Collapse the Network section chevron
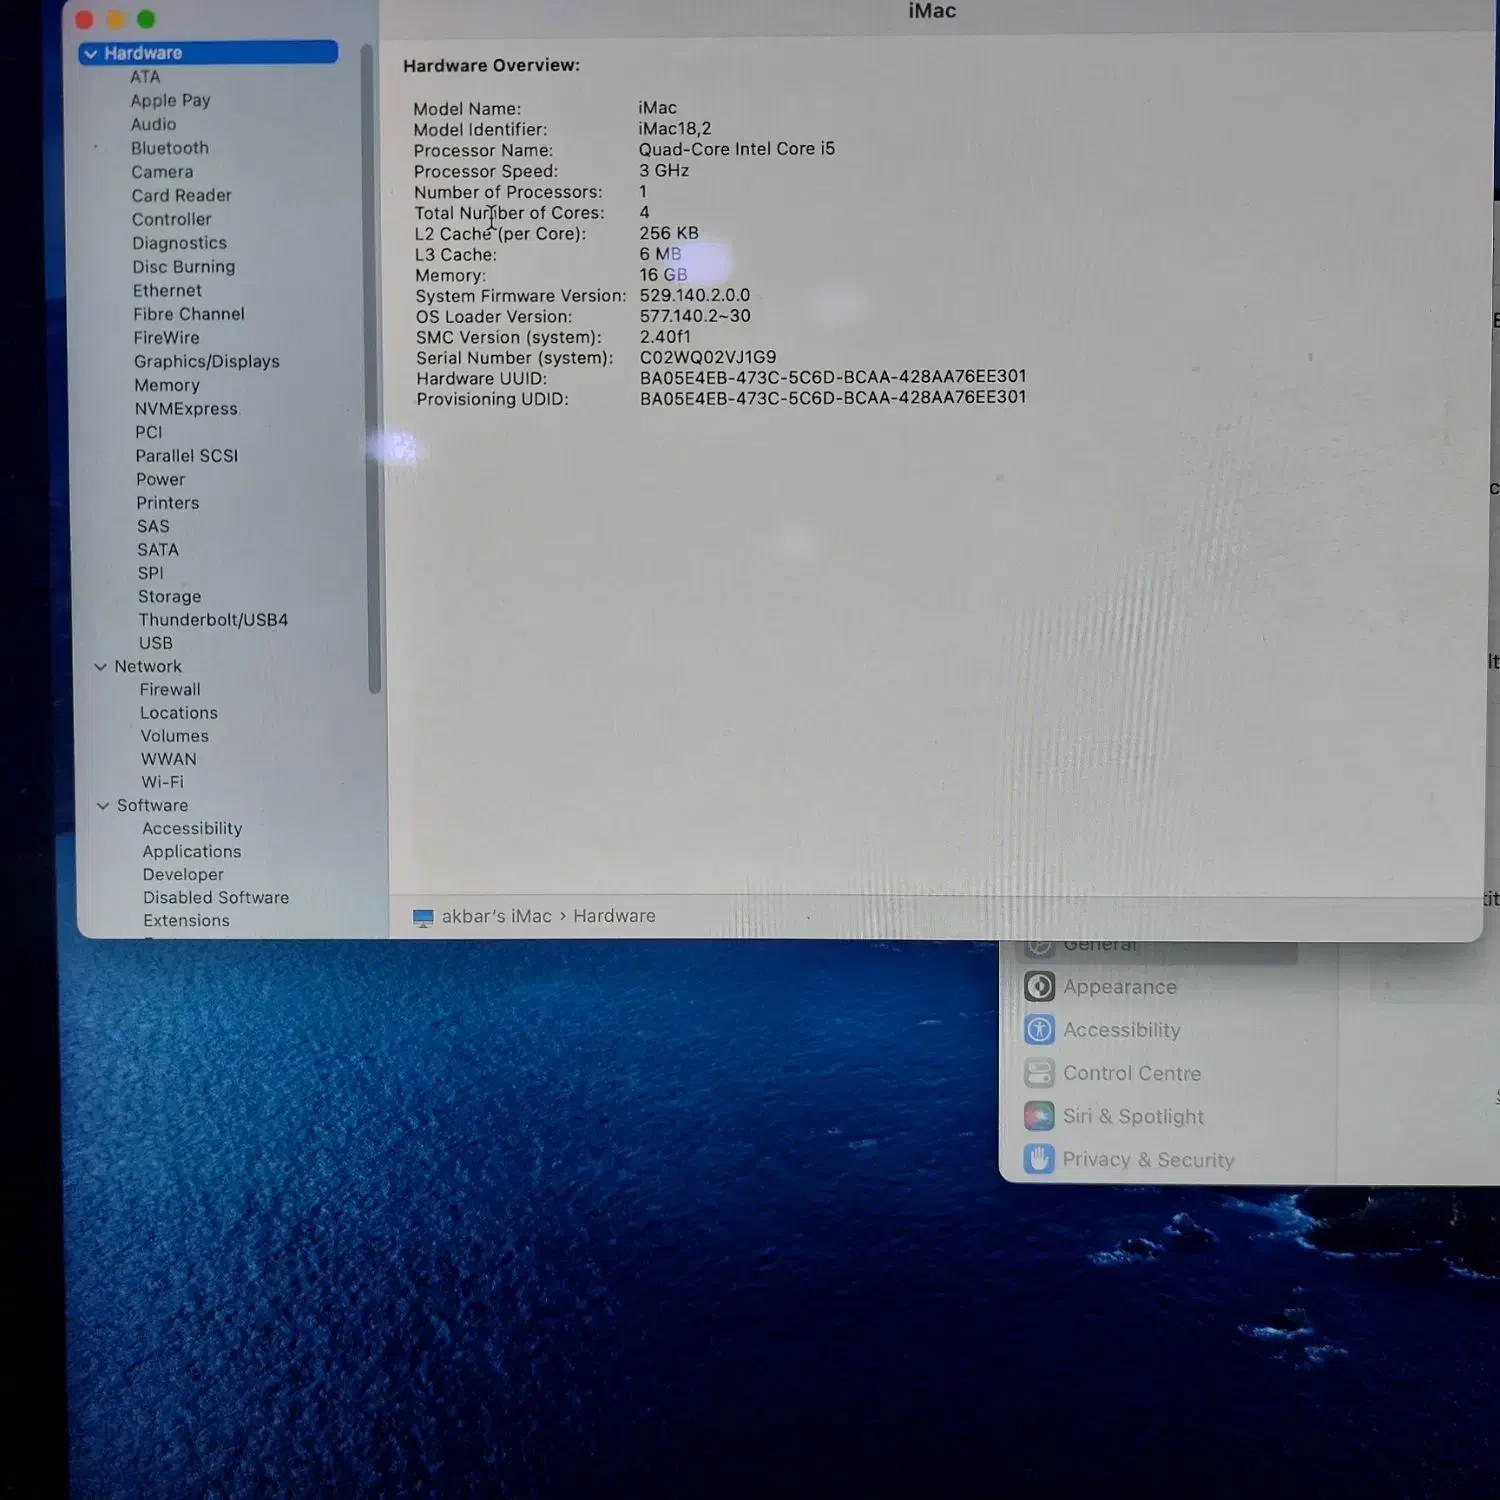Viewport: 1500px width, 1500px height. point(100,667)
